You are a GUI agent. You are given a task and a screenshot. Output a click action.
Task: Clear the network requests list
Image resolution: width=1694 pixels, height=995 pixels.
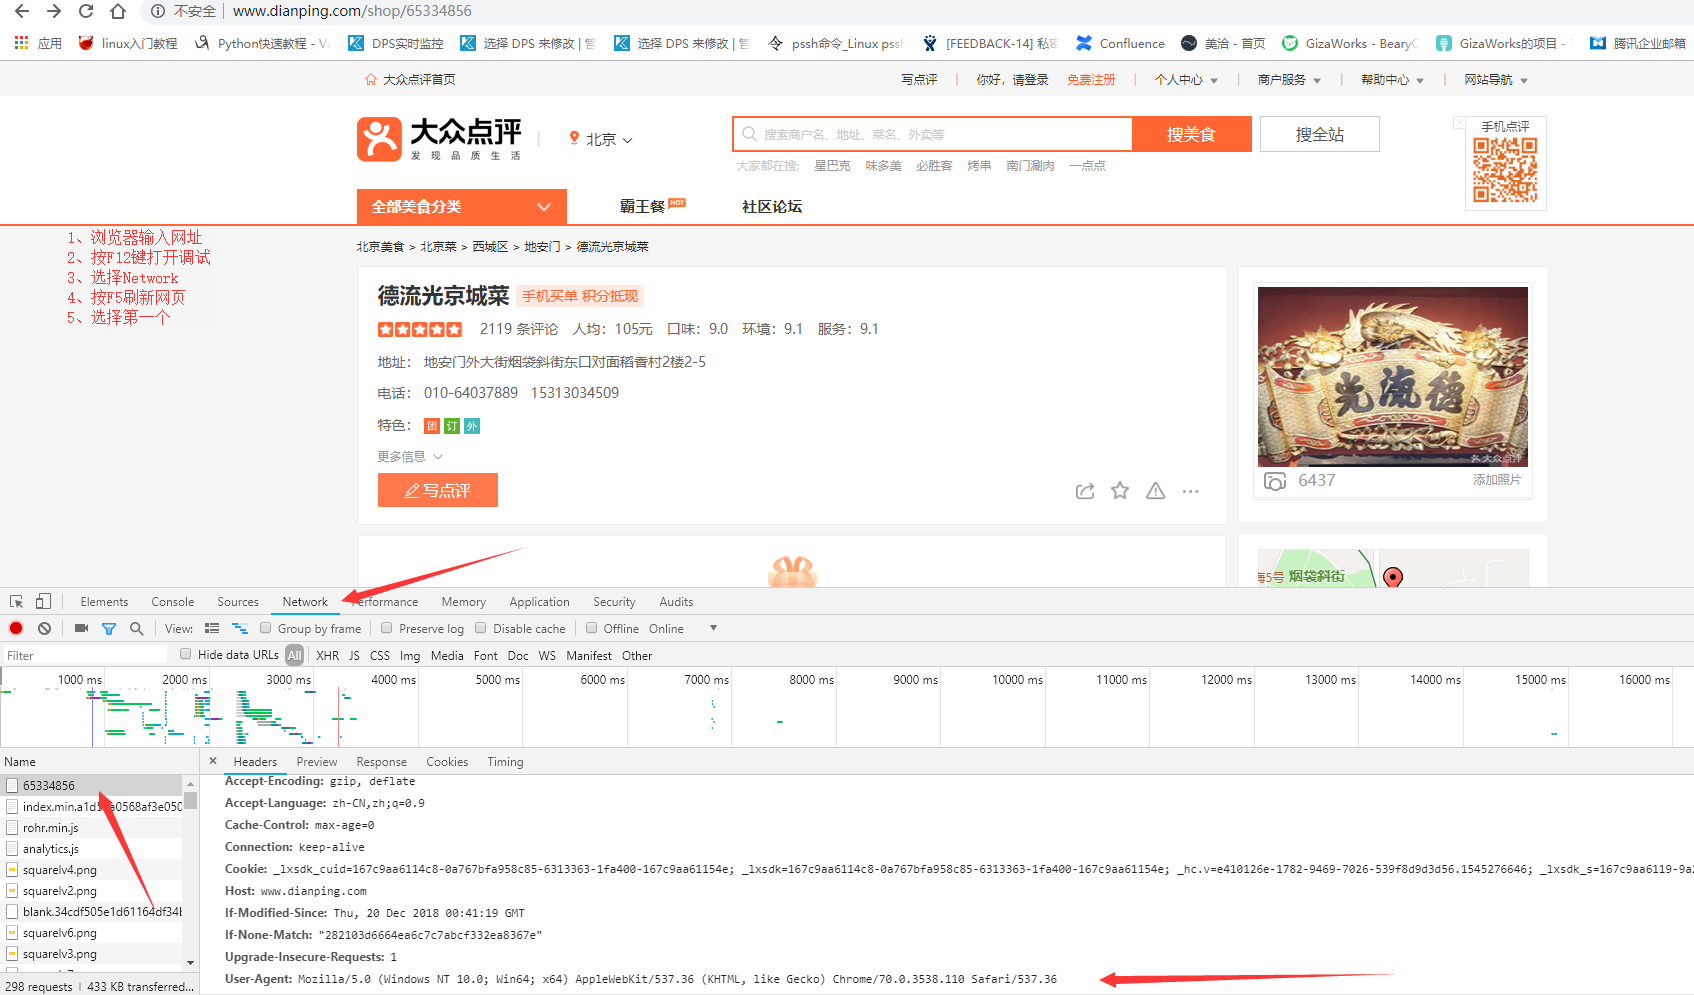coord(44,628)
